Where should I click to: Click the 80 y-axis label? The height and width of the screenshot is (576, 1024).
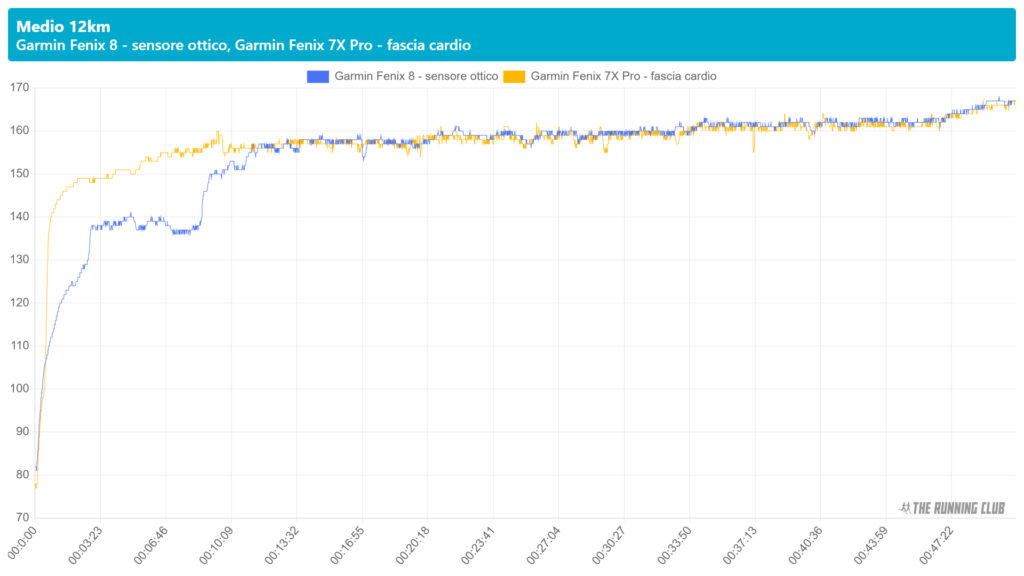point(22,475)
